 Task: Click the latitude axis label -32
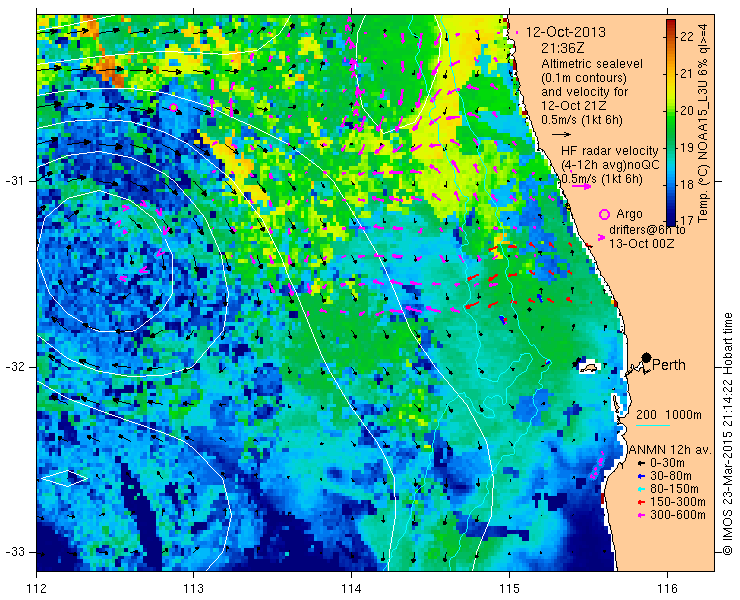(14, 367)
